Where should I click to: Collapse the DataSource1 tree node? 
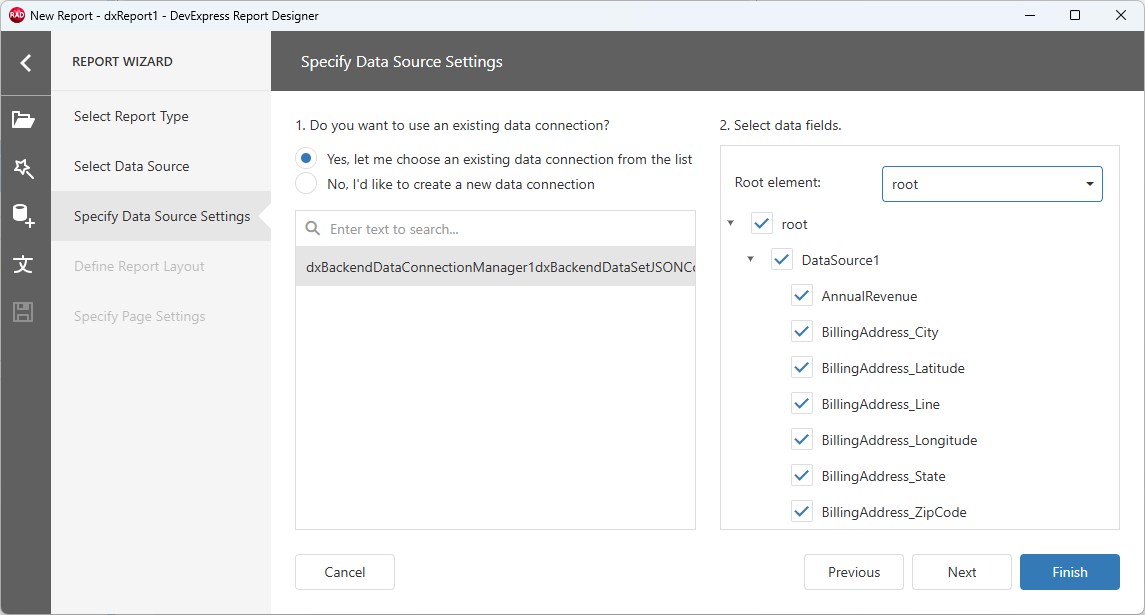point(752,259)
